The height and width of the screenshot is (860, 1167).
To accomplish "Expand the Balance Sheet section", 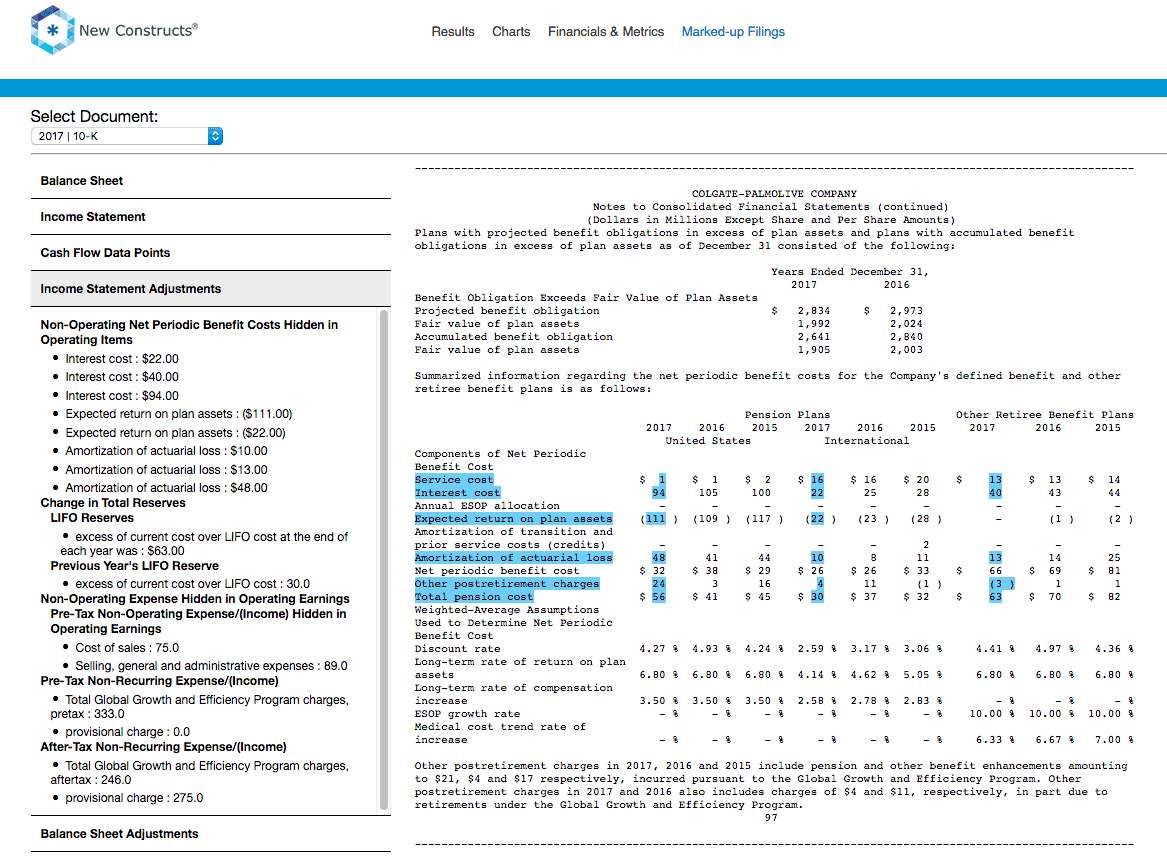I will pyautogui.click(x=211, y=181).
